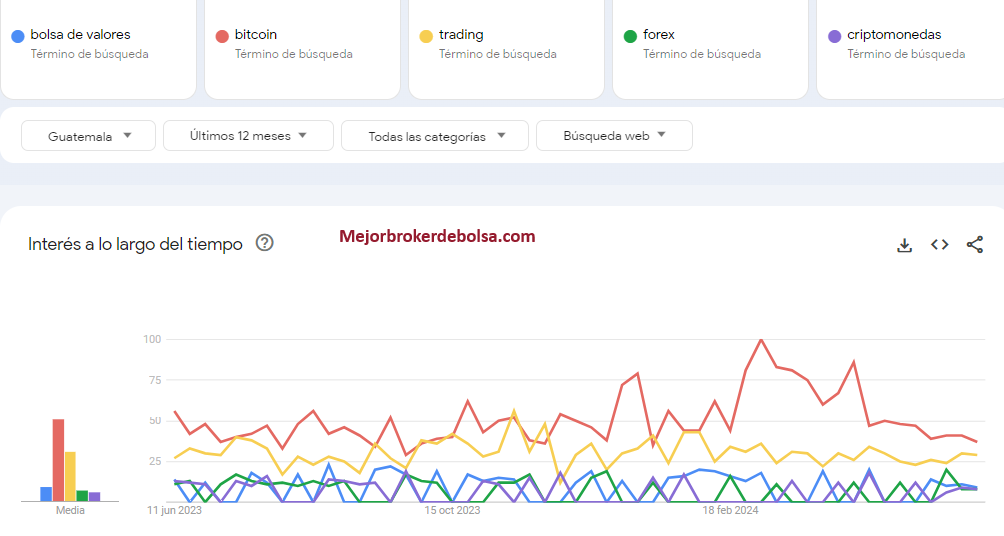
Task: Click the 75 y-axis label
Action: (x=155, y=380)
